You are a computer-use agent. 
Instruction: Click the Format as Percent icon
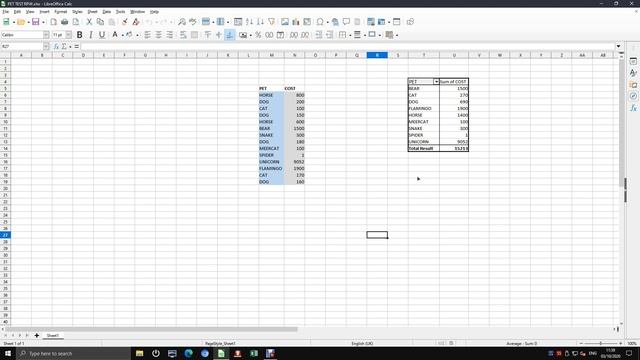(258, 35)
